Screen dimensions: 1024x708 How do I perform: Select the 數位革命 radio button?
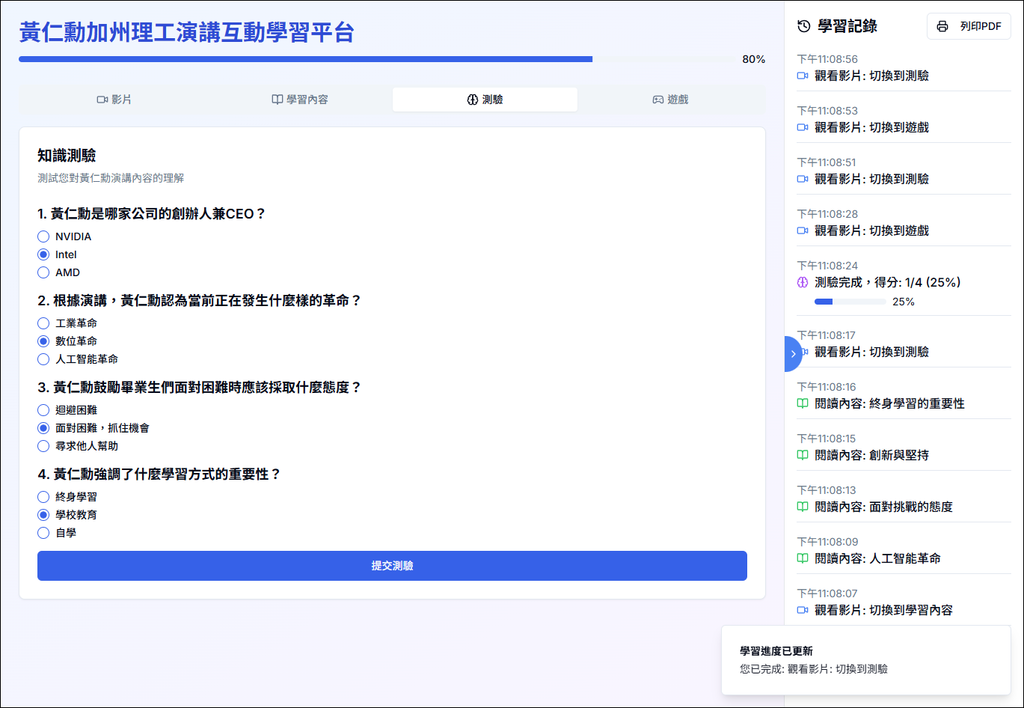pyautogui.click(x=43, y=341)
